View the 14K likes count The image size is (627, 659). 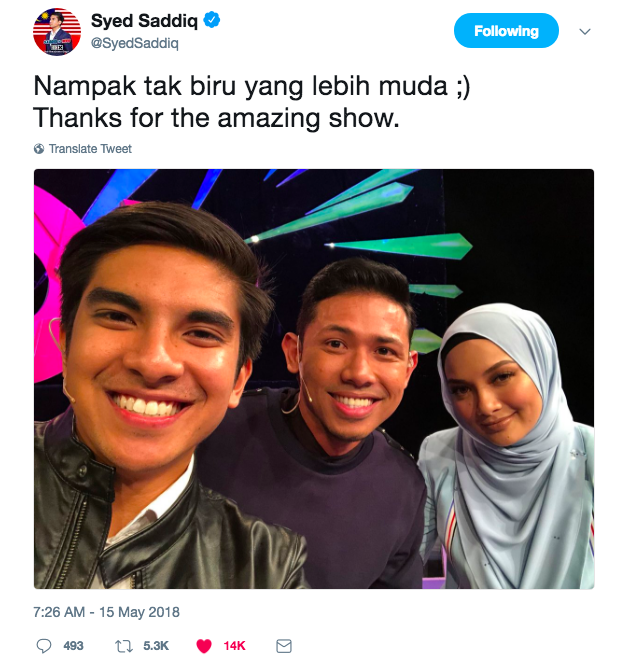tap(234, 646)
